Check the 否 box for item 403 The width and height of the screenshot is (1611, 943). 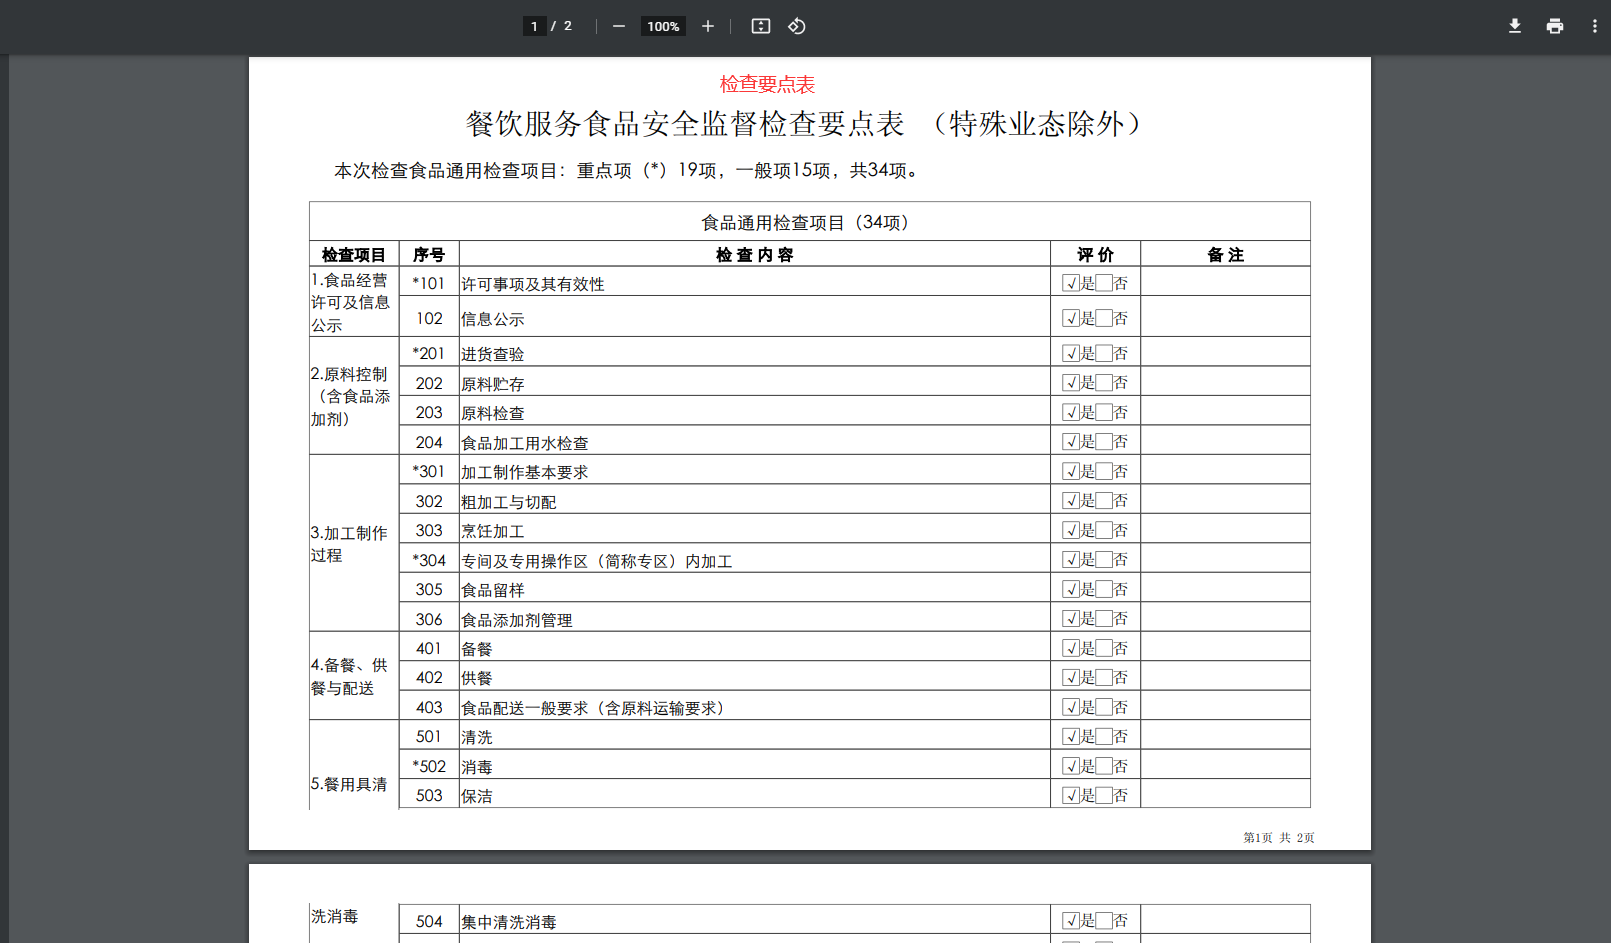pyautogui.click(x=1104, y=707)
